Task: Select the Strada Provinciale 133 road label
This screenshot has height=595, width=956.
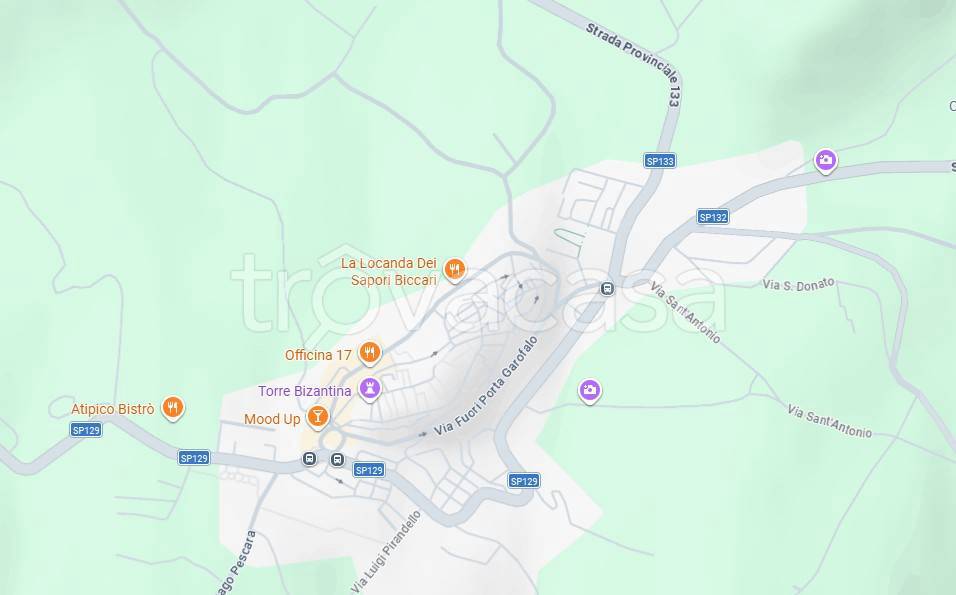Action: tap(635, 63)
